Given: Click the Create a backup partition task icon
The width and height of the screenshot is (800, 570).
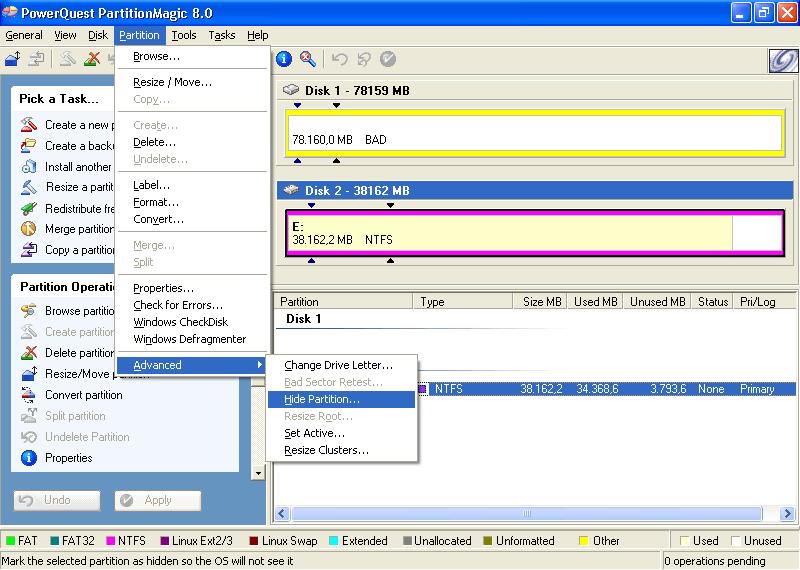Looking at the screenshot, I should click(x=29, y=145).
